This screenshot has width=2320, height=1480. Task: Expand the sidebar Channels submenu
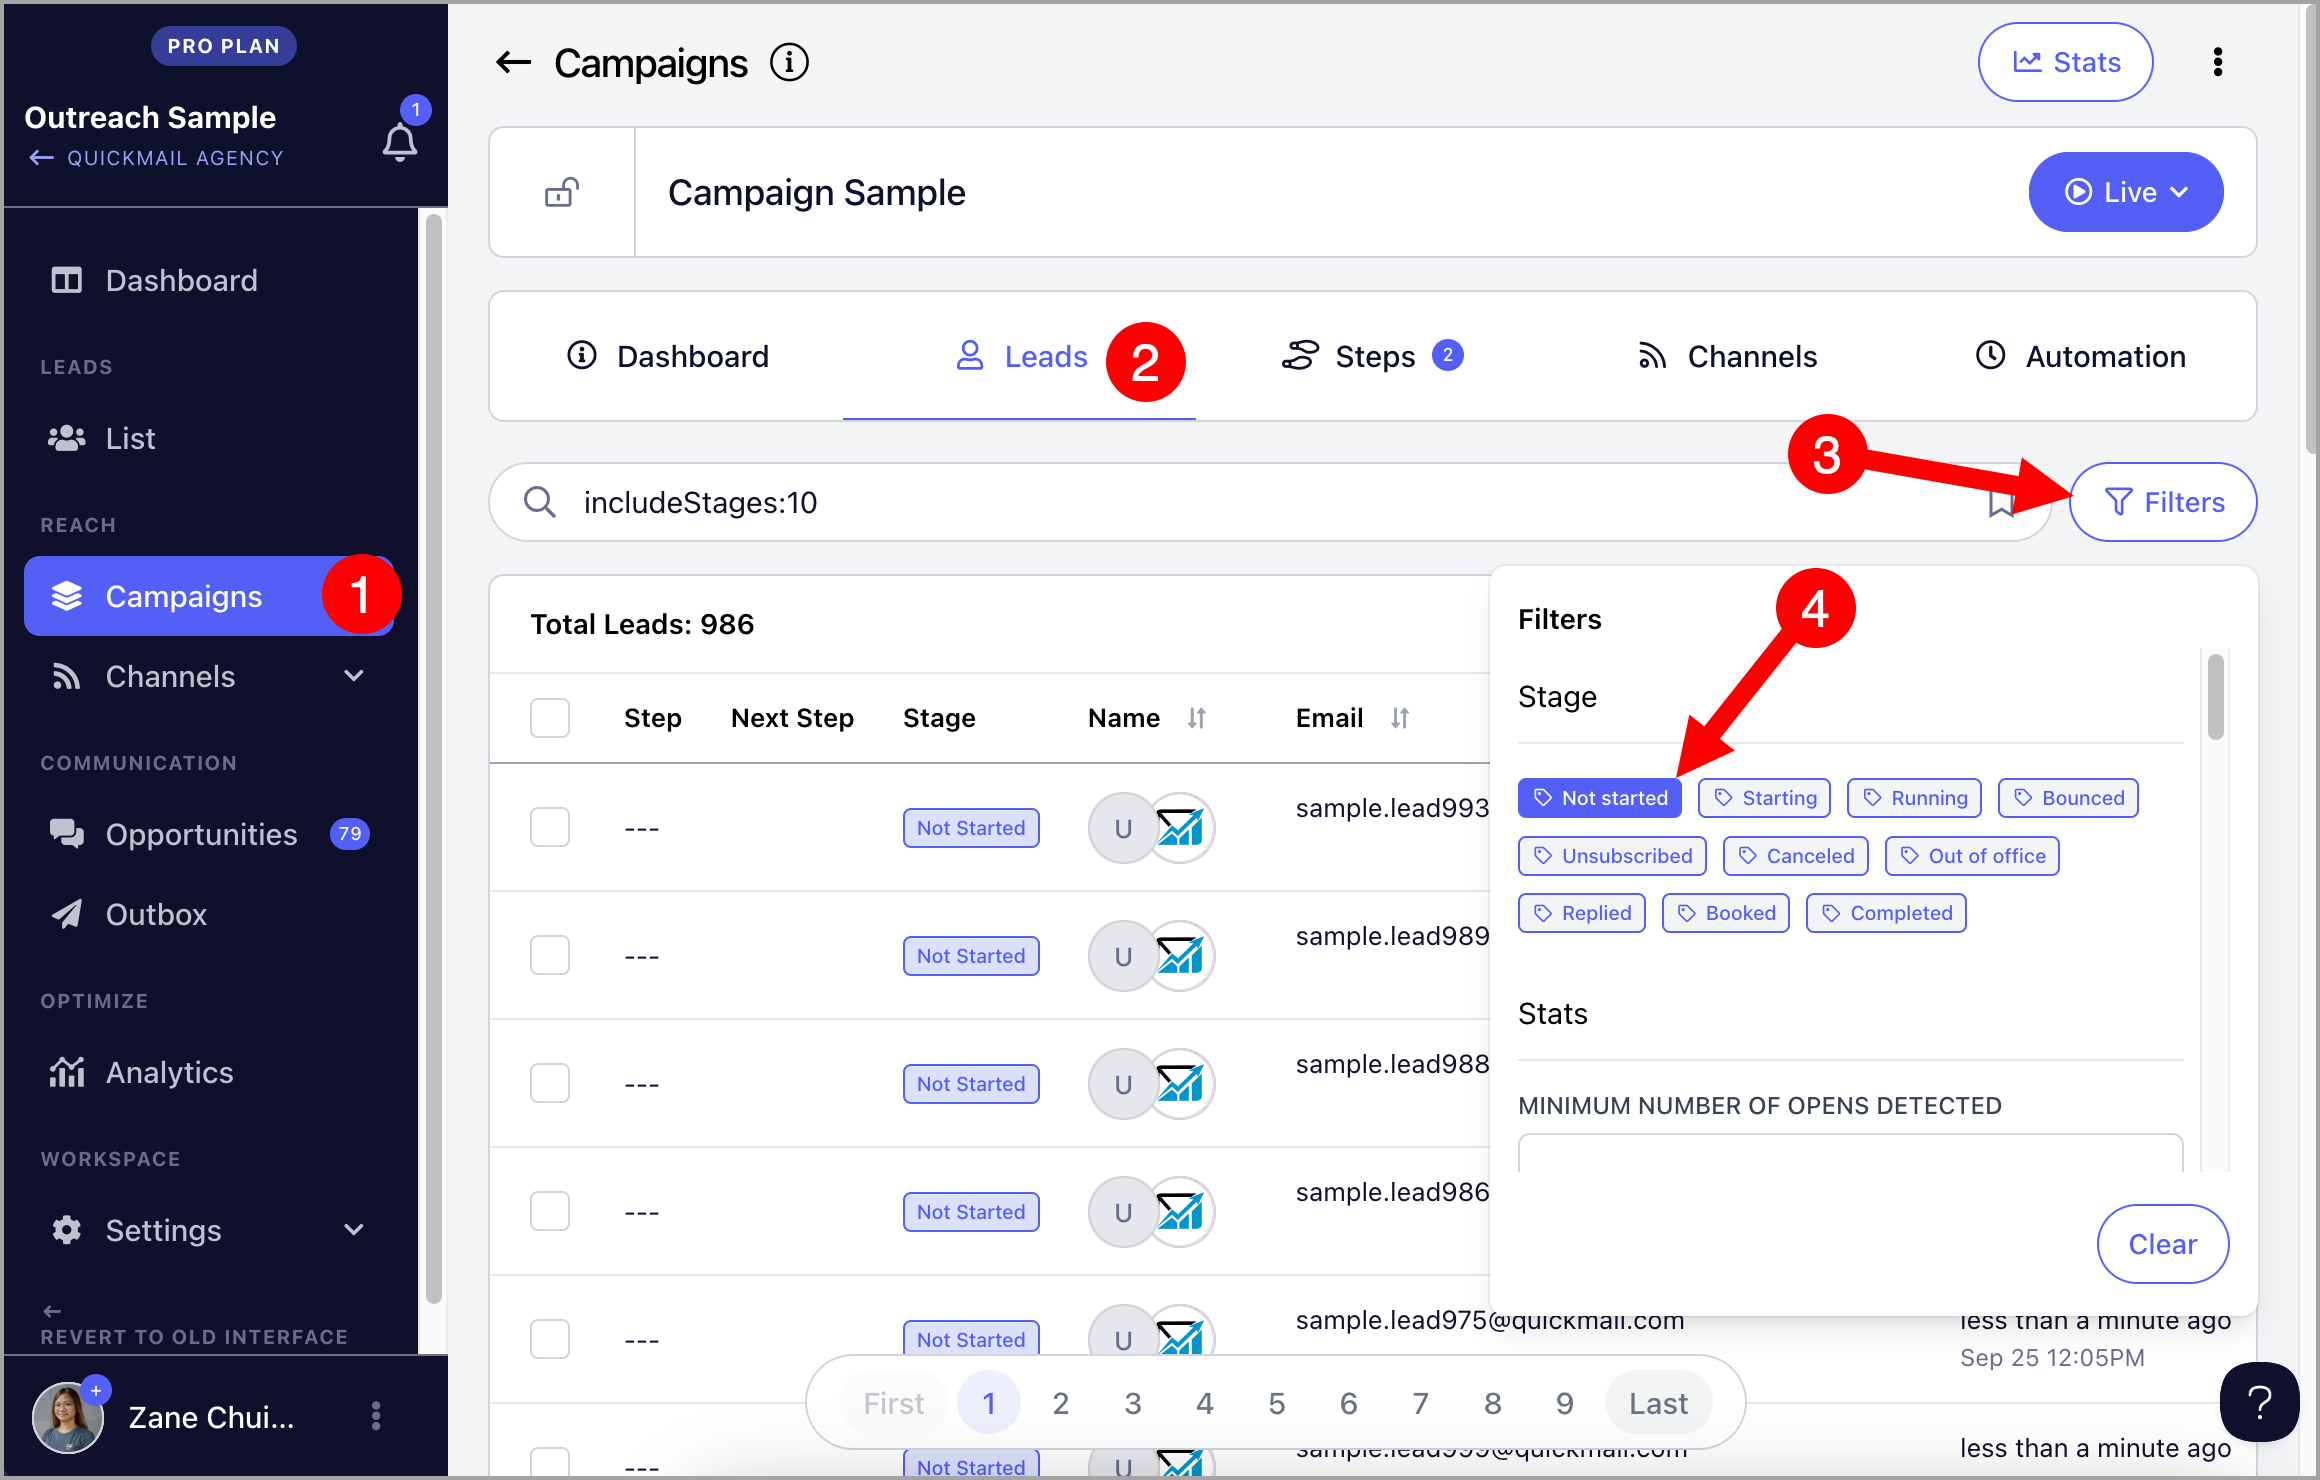point(353,676)
